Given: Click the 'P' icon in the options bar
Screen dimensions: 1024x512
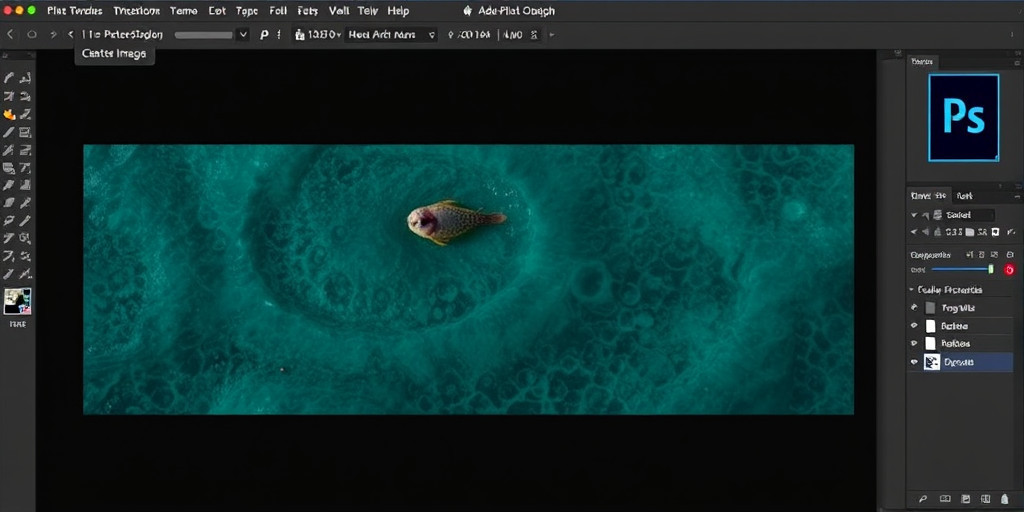Looking at the screenshot, I should 264,34.
